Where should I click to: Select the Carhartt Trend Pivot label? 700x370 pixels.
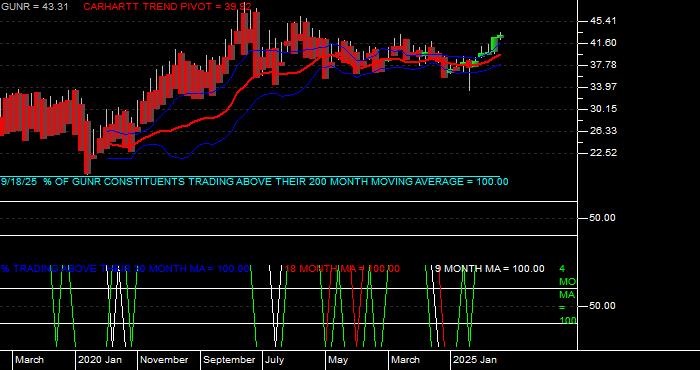pos(167,7)
